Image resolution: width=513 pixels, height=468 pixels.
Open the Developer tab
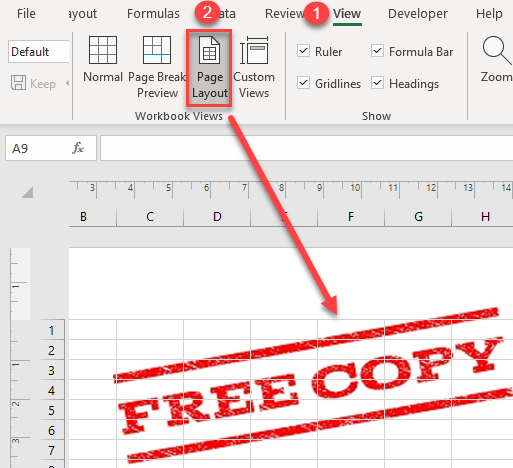(418, 14)
